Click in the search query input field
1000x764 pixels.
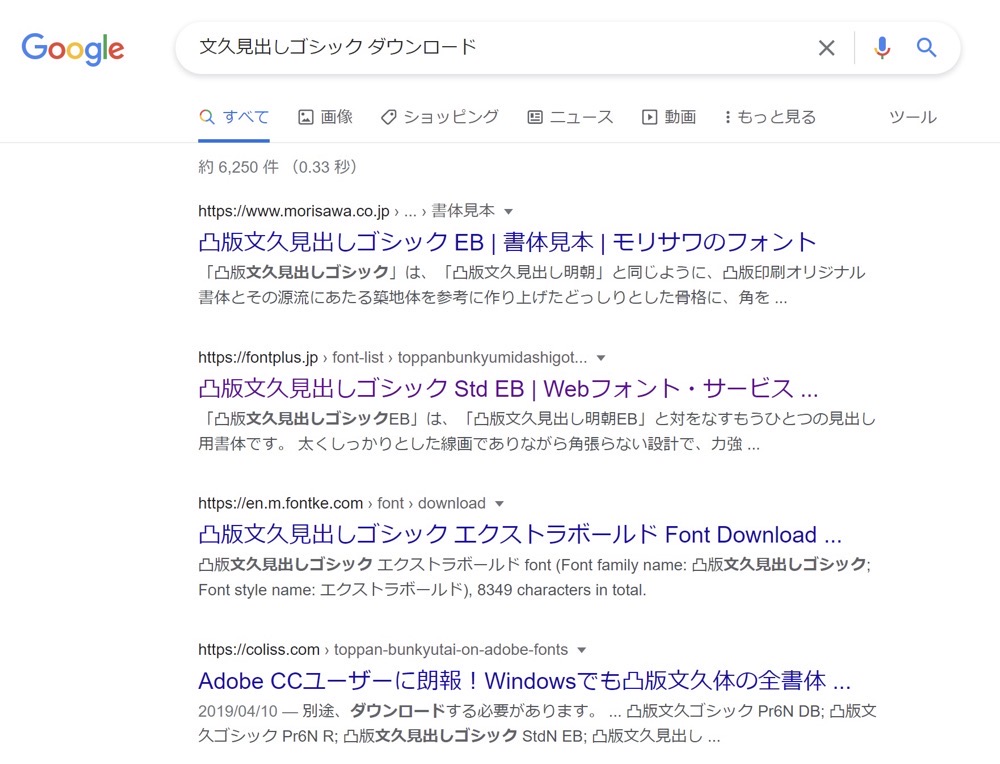tap(497, 48)
